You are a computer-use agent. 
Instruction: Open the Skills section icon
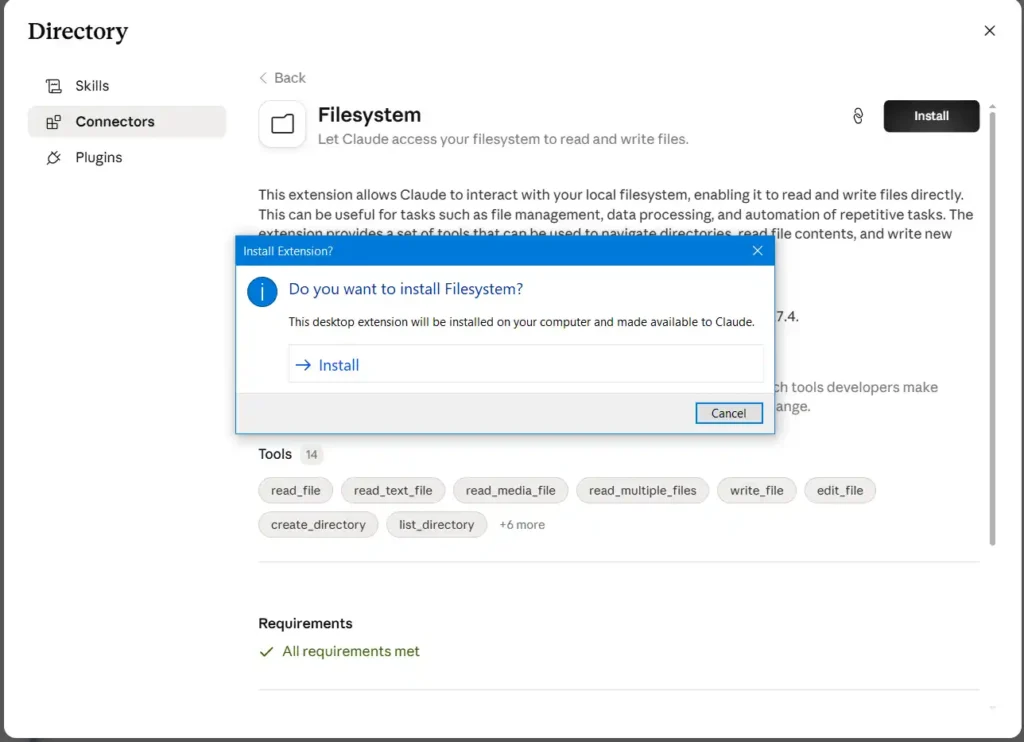[x=54, y=86]
